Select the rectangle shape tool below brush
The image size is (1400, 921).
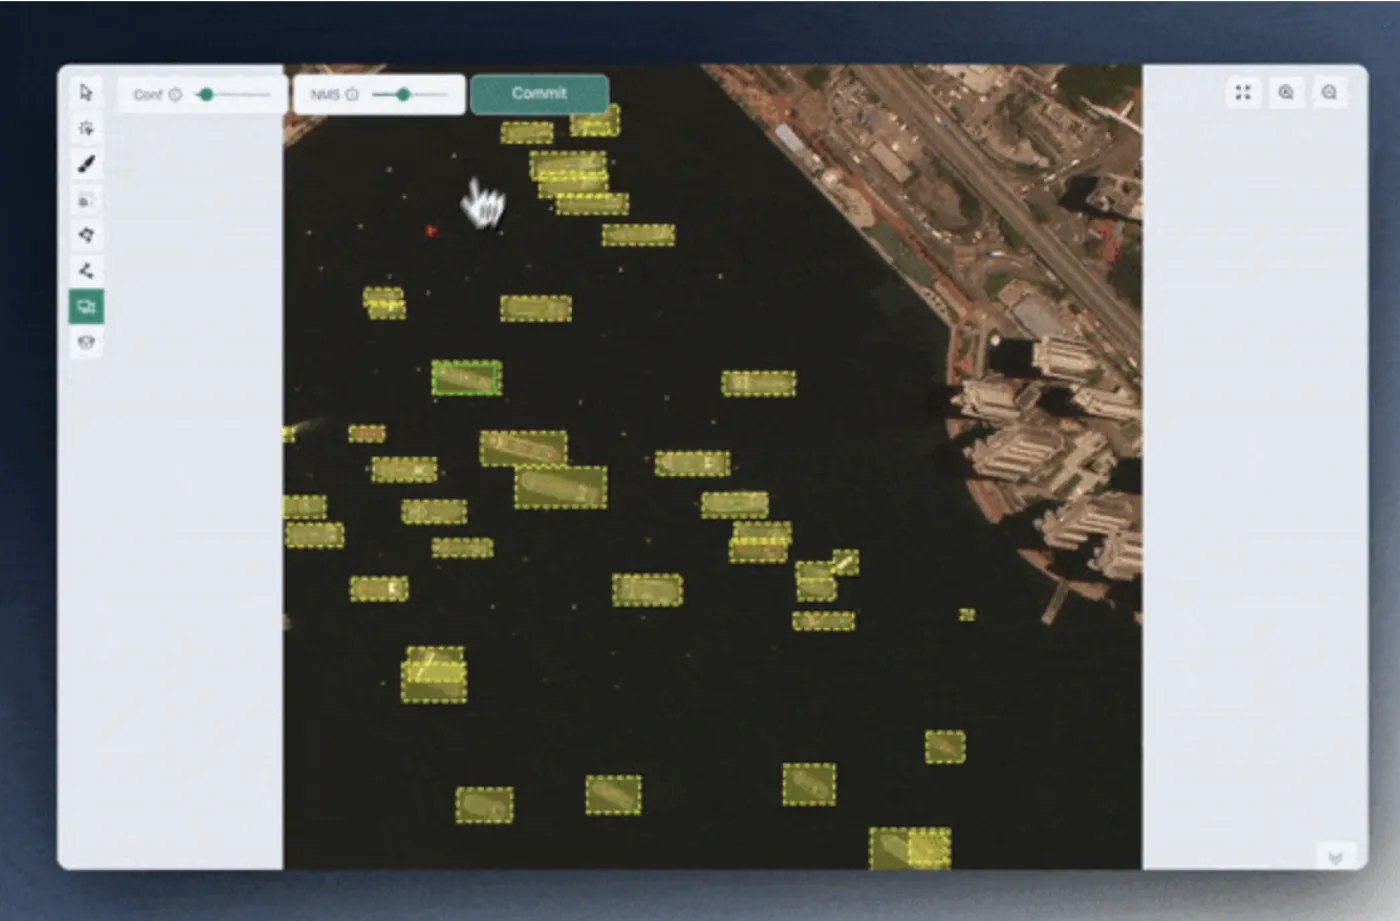[x=86, y=200]
